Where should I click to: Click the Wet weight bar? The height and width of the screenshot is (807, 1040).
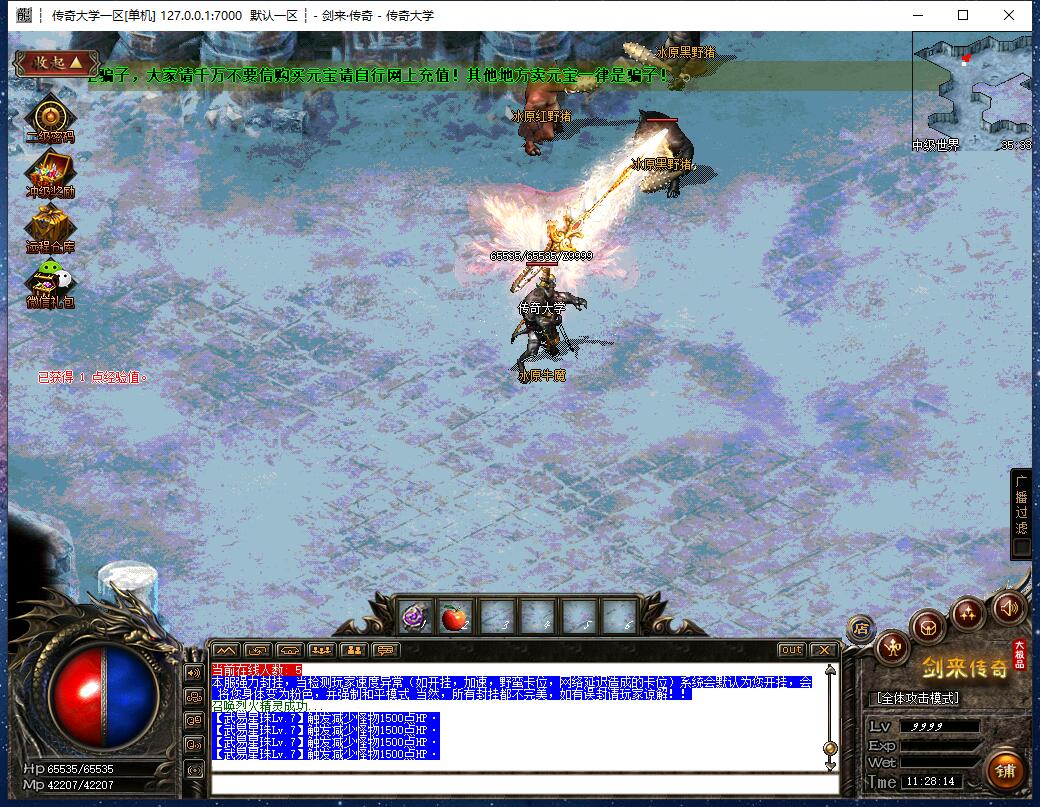point(939,763)
